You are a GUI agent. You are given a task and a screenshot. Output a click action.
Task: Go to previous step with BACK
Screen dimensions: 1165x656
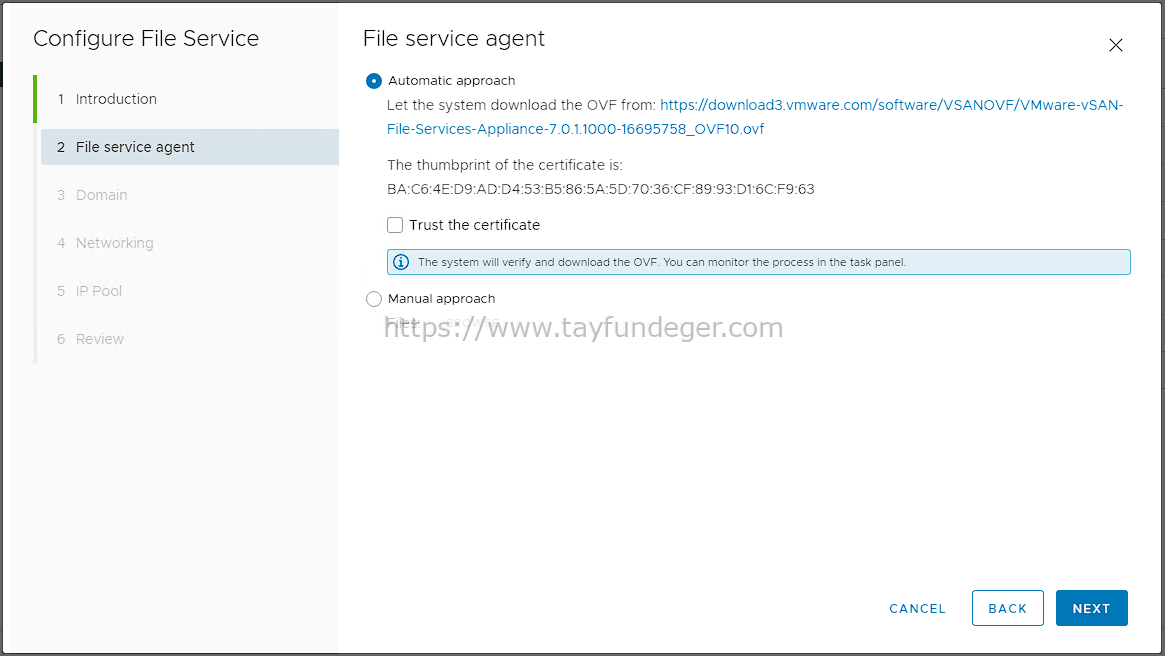point(1007,608)
